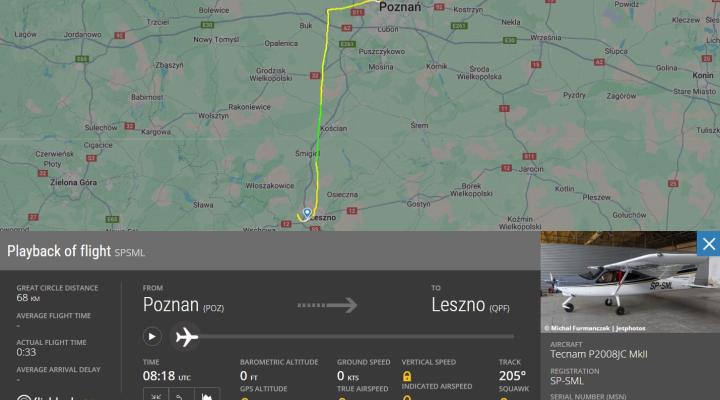The height and width of the screenshot is (400, 720).
Task: Click the third icon button below time
Action: [x=207, y=395]
